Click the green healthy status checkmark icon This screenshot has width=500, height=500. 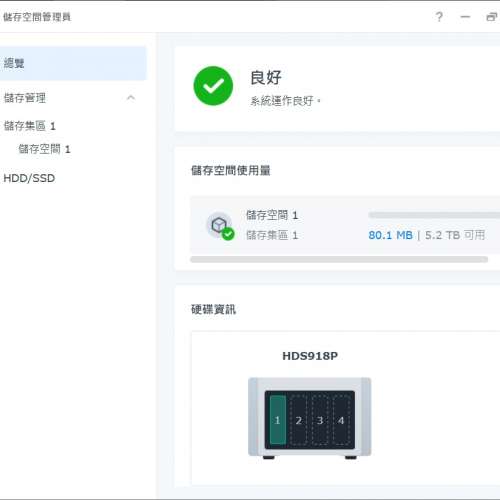click(213, 86)
